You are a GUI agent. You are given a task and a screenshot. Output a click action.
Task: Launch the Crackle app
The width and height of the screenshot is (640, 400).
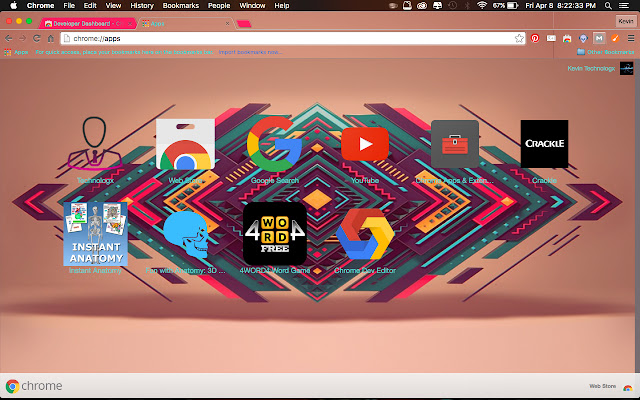tap(544, 144)
